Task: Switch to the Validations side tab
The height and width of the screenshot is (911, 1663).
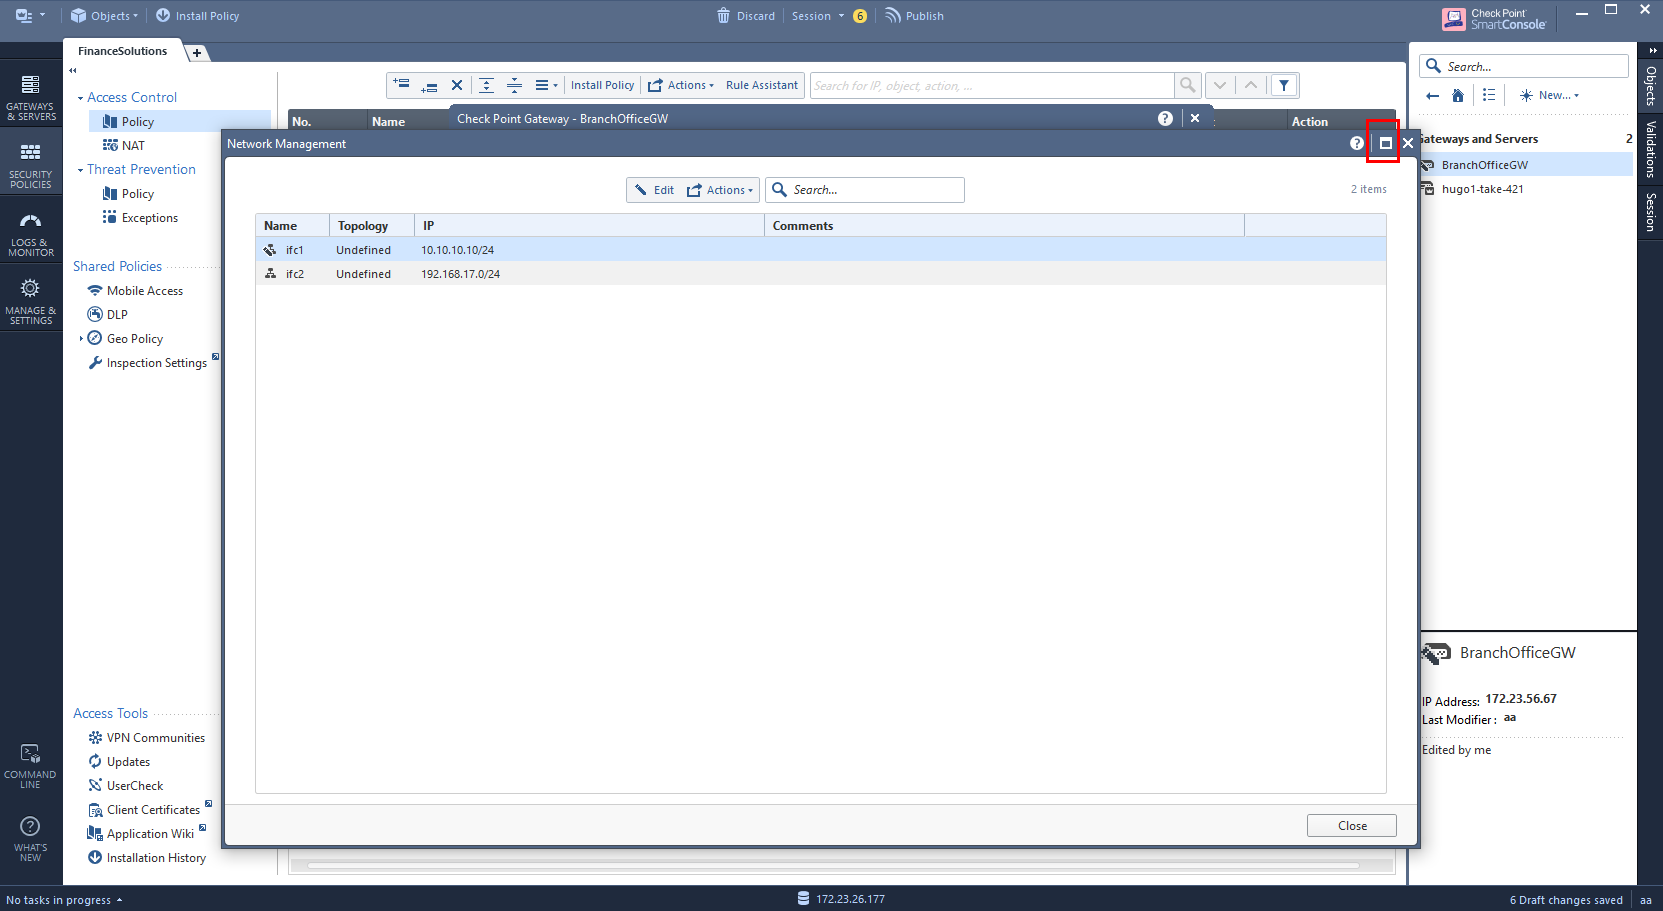Action: click(1651, 149)
